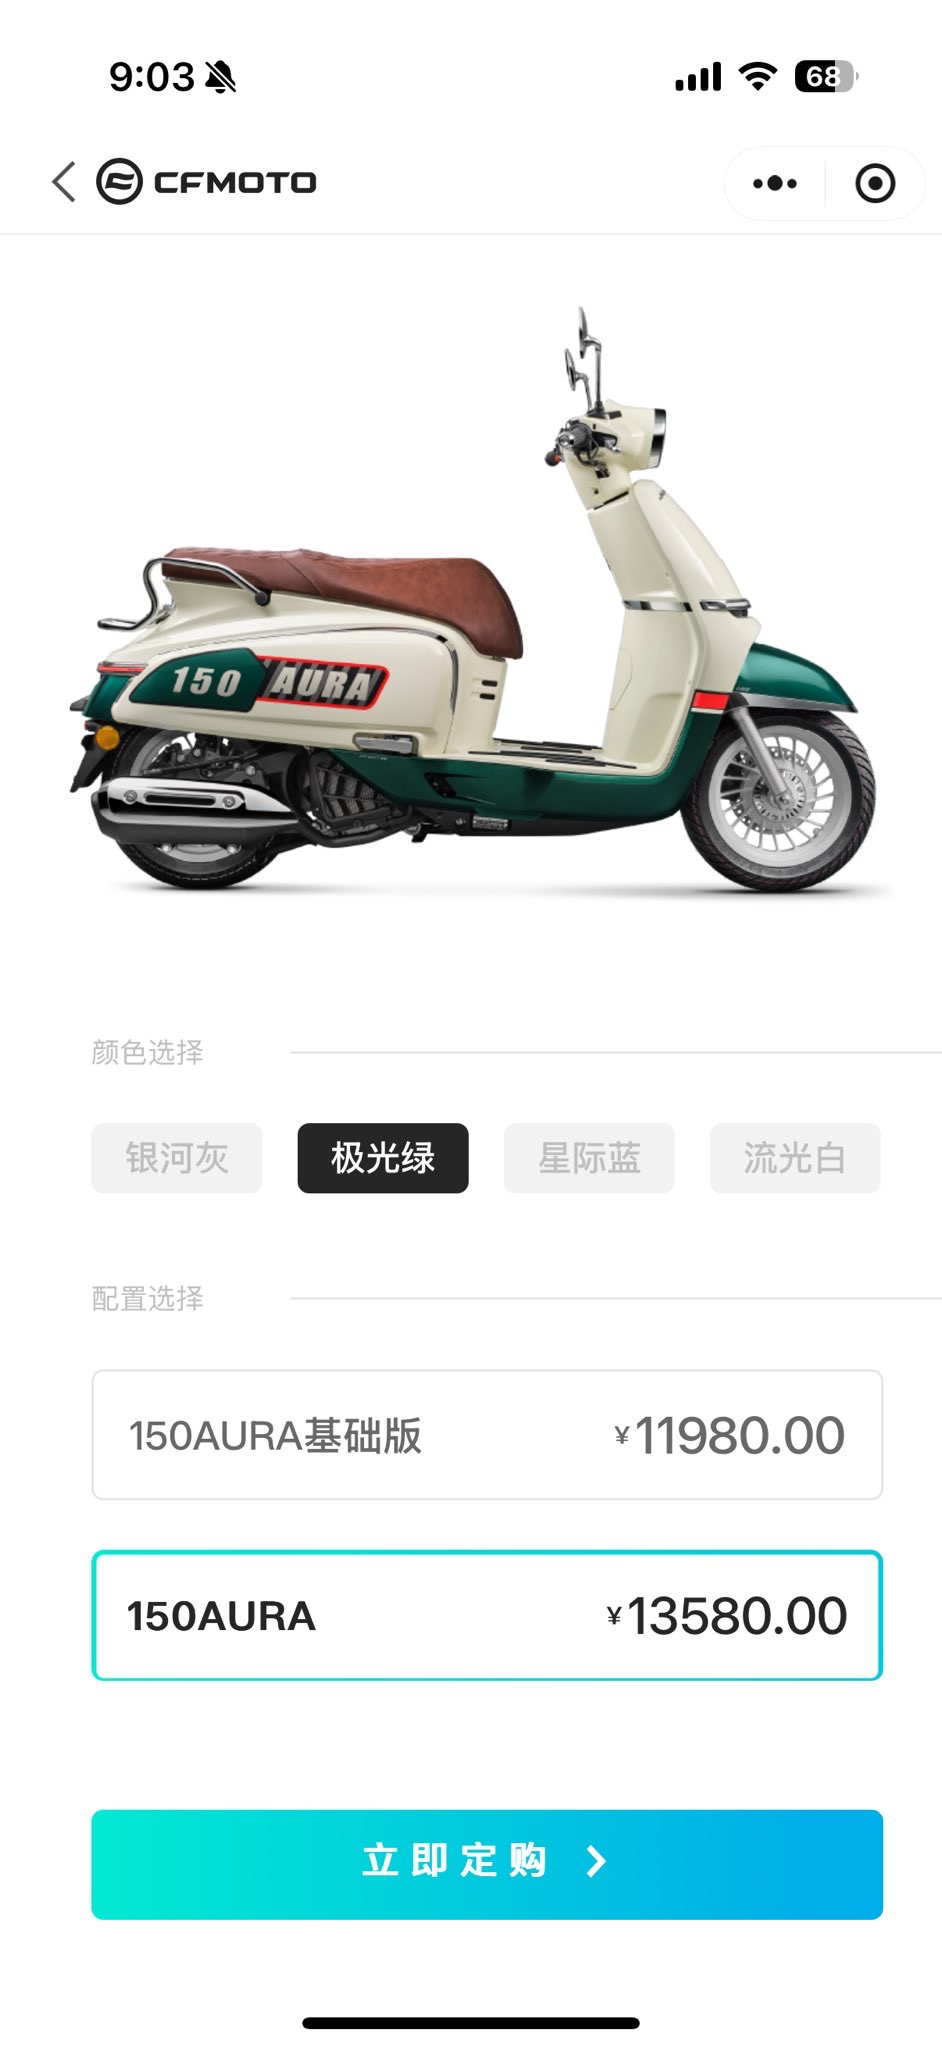This screenshot has width=942, height=2048.
Task: Select the 150AURA基础版 configuration
Action: (x=487, y=1435)
